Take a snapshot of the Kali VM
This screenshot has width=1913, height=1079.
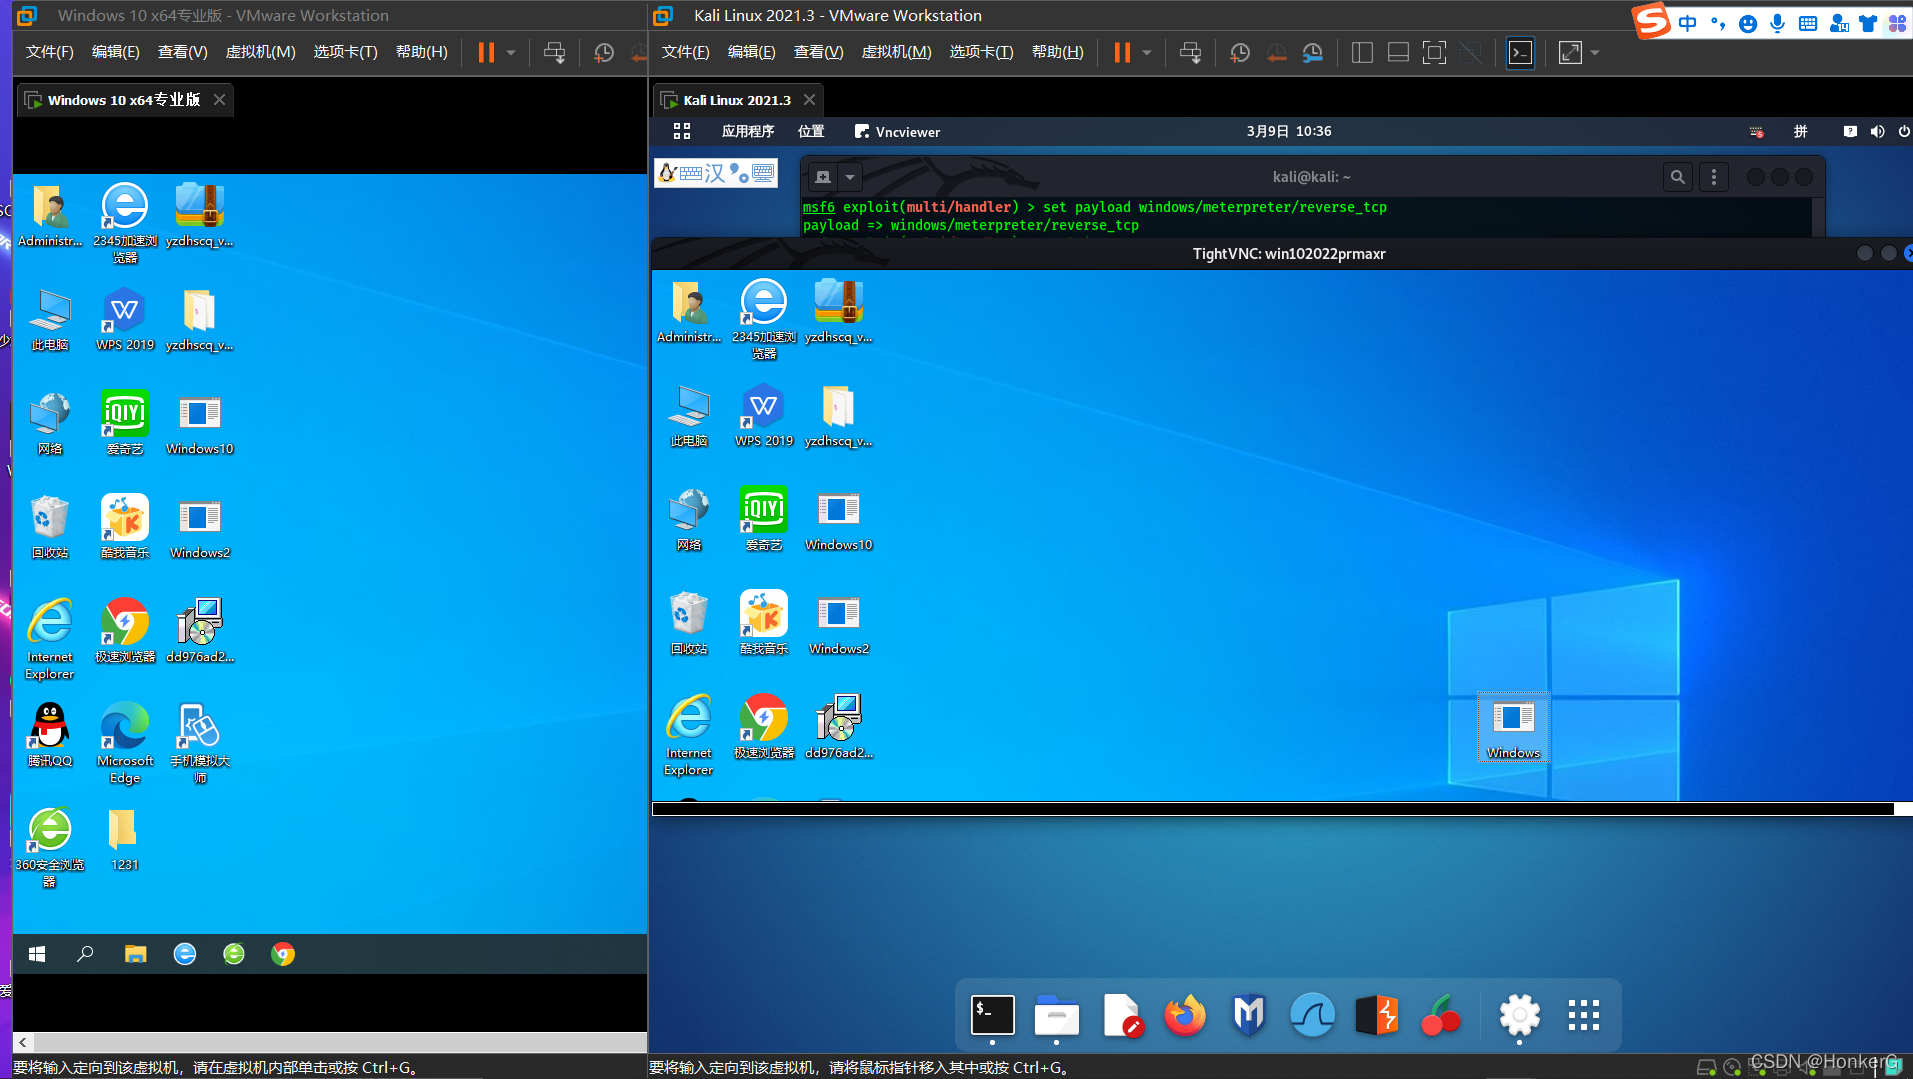click(x=1240, y=53)
